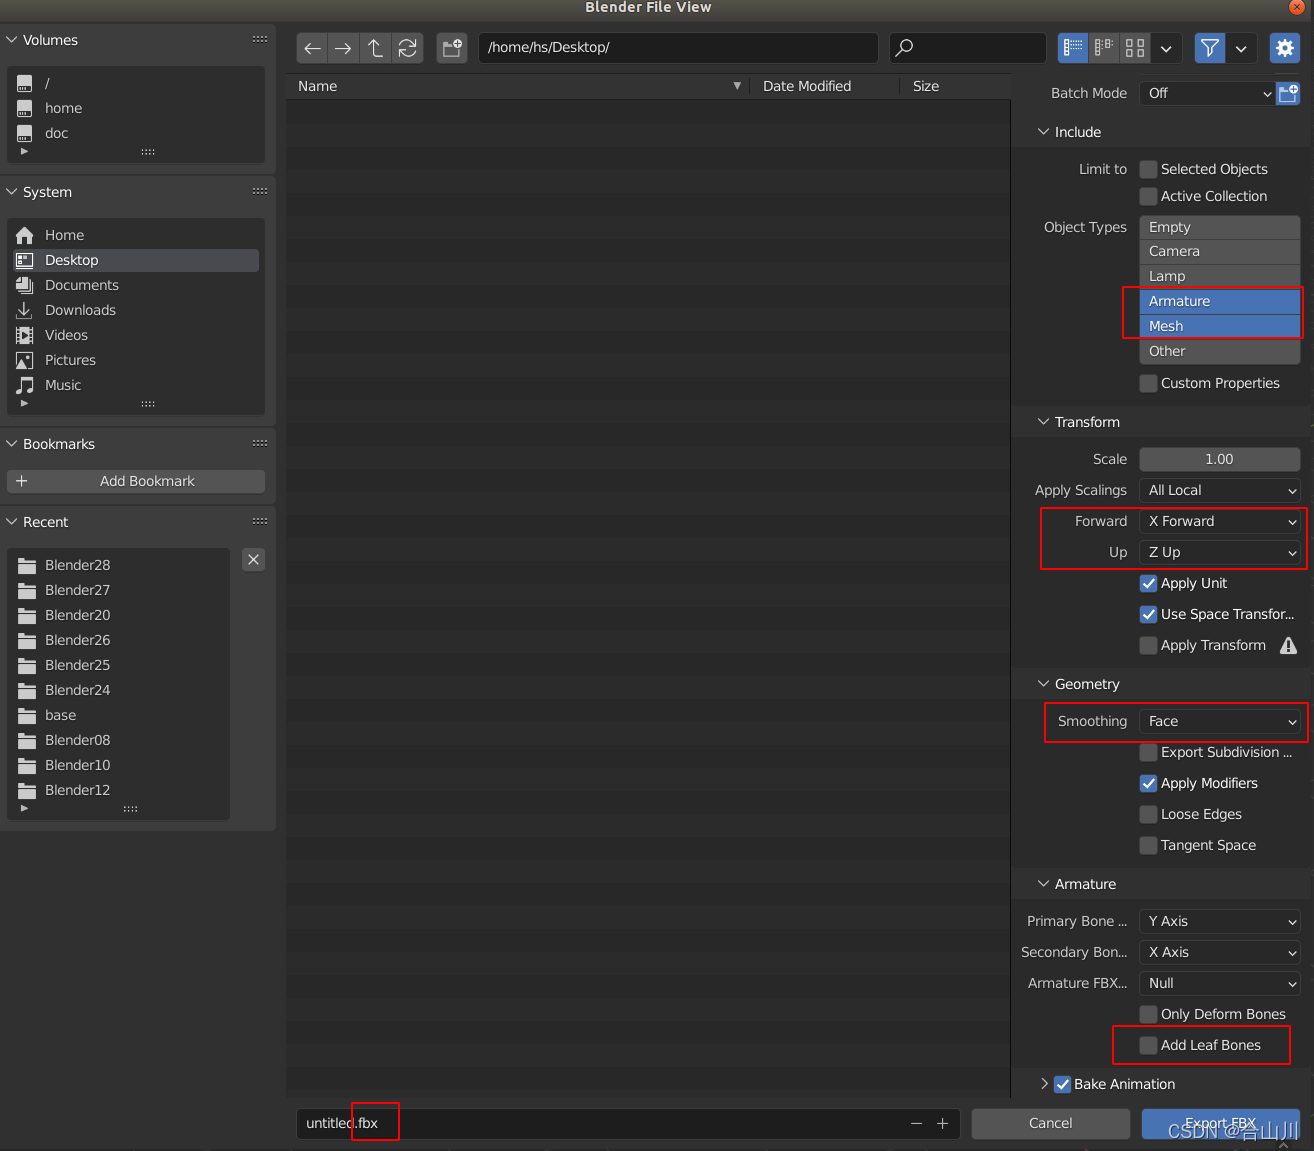Open Documents system folder
This screenshot has width=1314, height=1151.
click(x=136, y=285)
